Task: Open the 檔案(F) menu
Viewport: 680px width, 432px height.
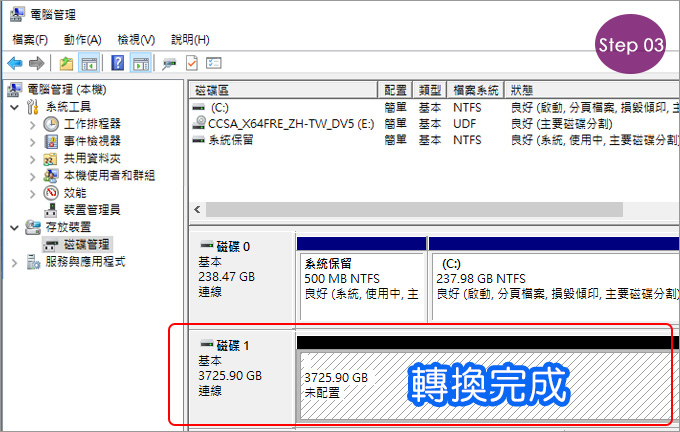Action: point(30,40)
